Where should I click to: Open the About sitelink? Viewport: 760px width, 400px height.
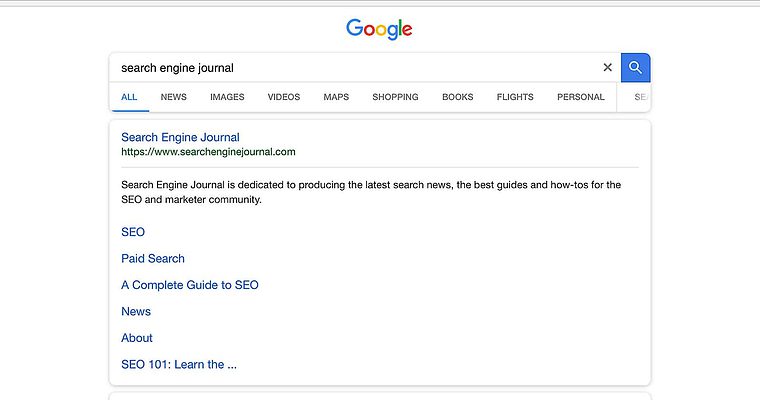pos(137,338)
